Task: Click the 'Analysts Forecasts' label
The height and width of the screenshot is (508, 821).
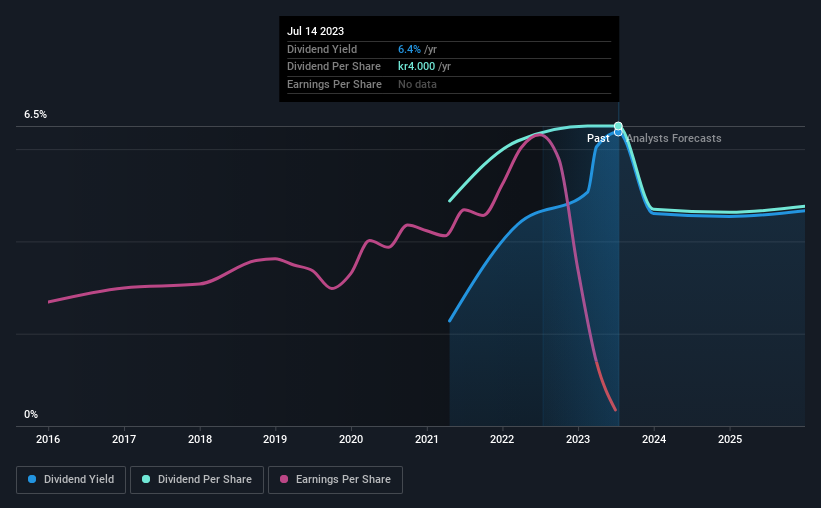Action: [x=674, y=138]
